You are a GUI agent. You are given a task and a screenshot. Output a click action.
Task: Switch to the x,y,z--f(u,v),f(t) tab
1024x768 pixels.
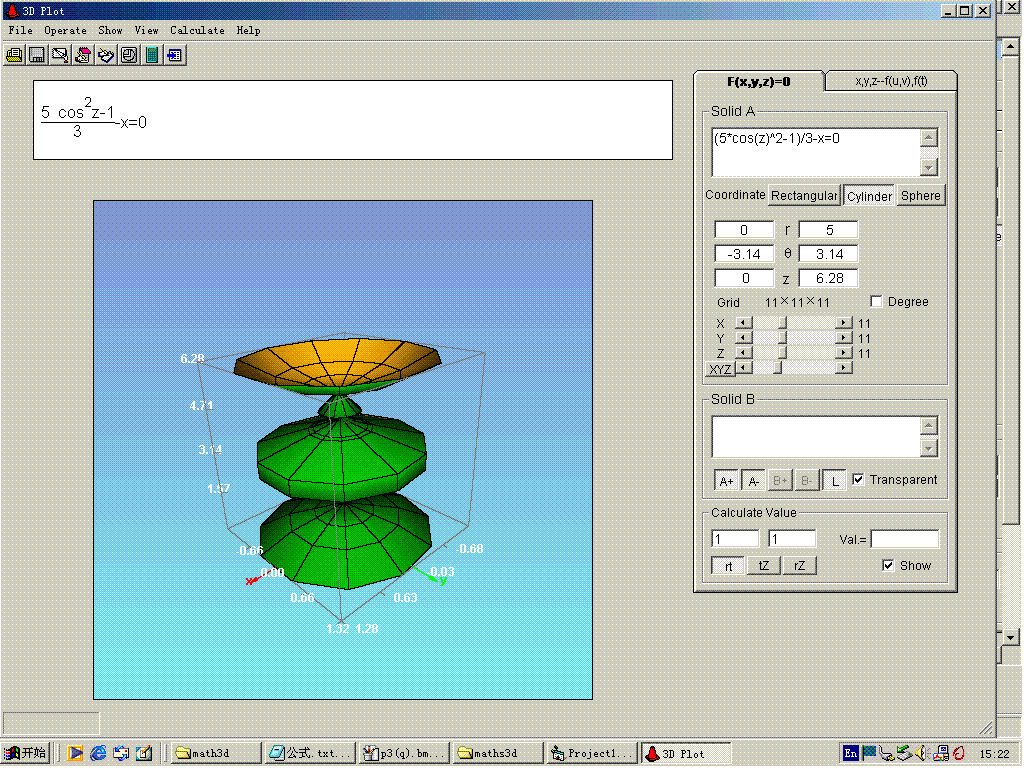coord(890,81)
